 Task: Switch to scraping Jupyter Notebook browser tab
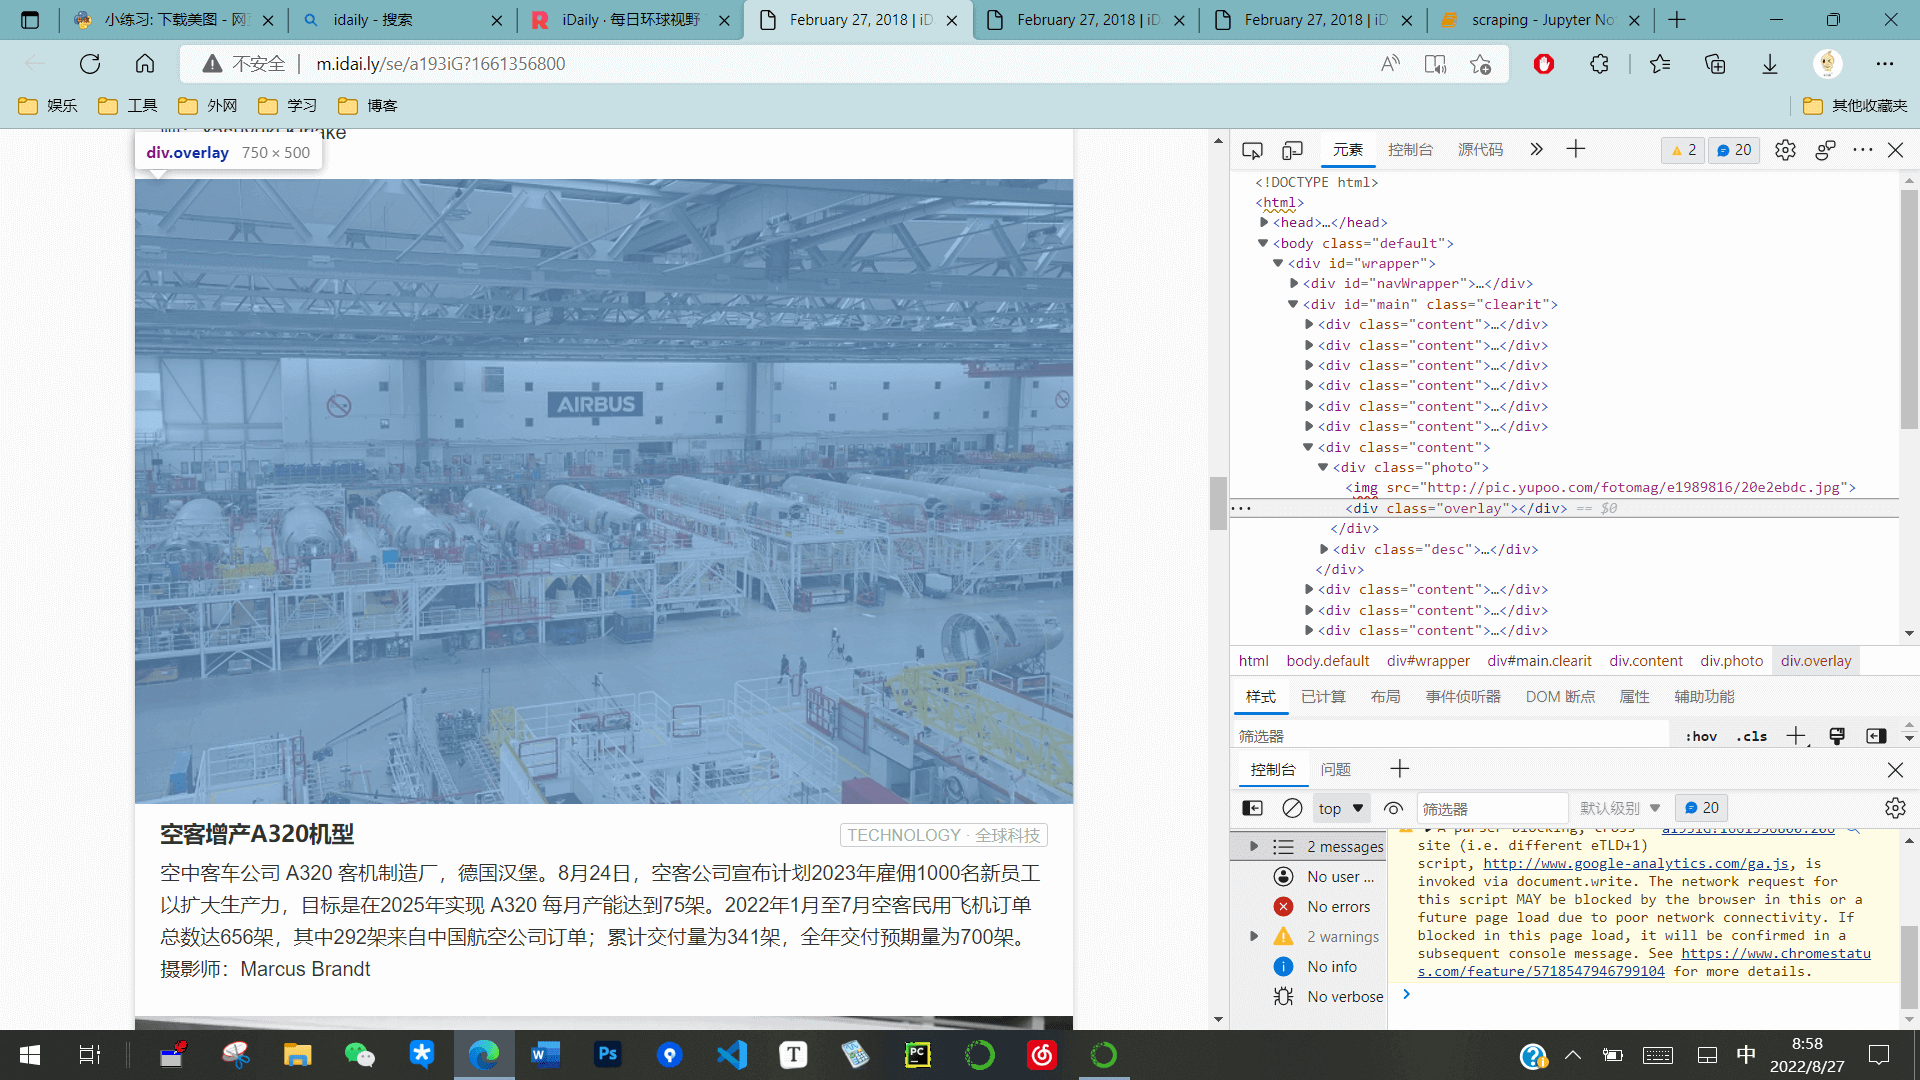tap(1540, 20)
